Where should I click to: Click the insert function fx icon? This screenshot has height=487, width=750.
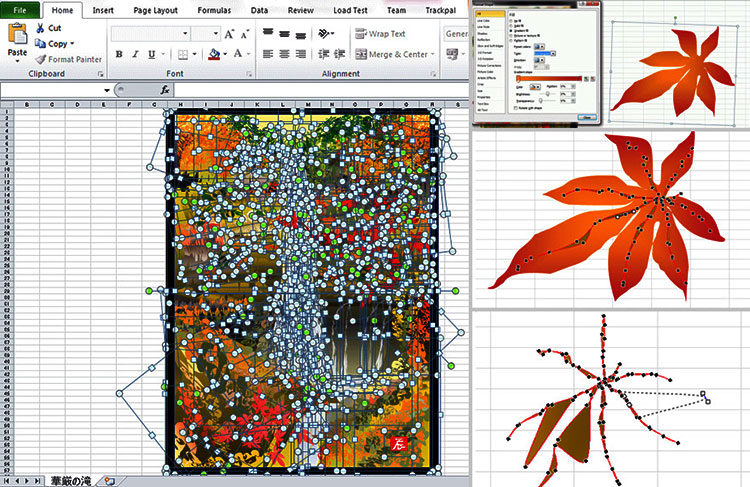(x=167, y=90)
